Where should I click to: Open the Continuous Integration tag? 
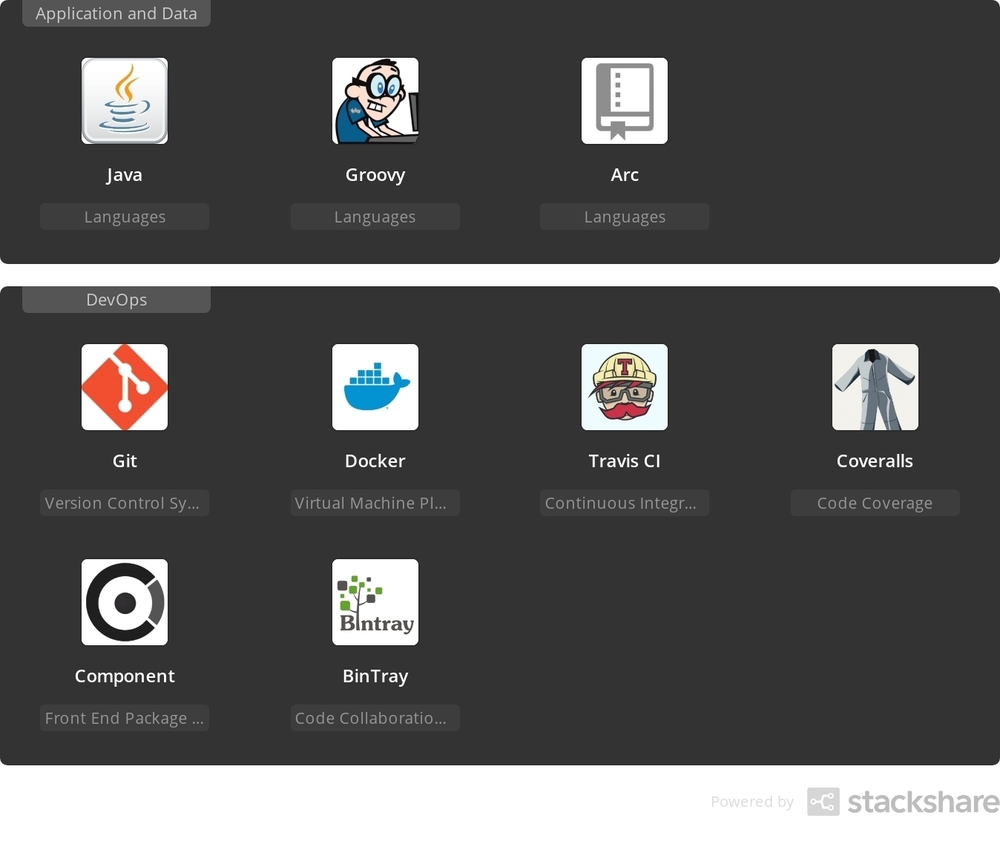[624, 502]
